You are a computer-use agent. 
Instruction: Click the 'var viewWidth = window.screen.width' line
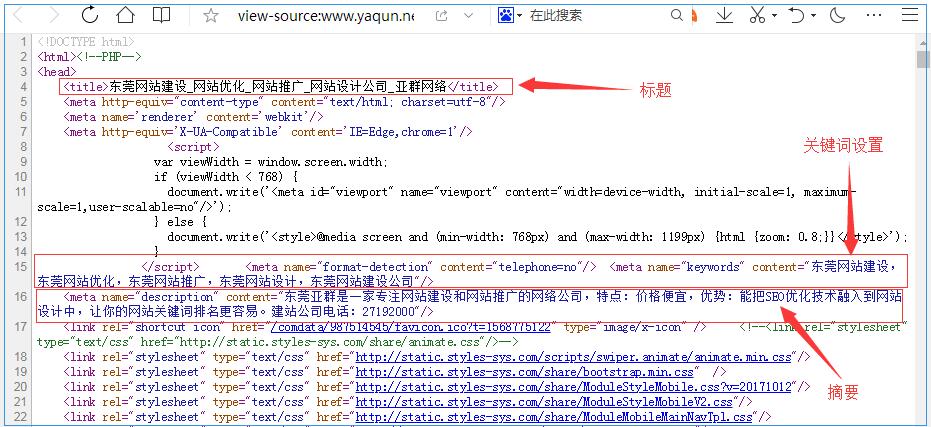271,162
